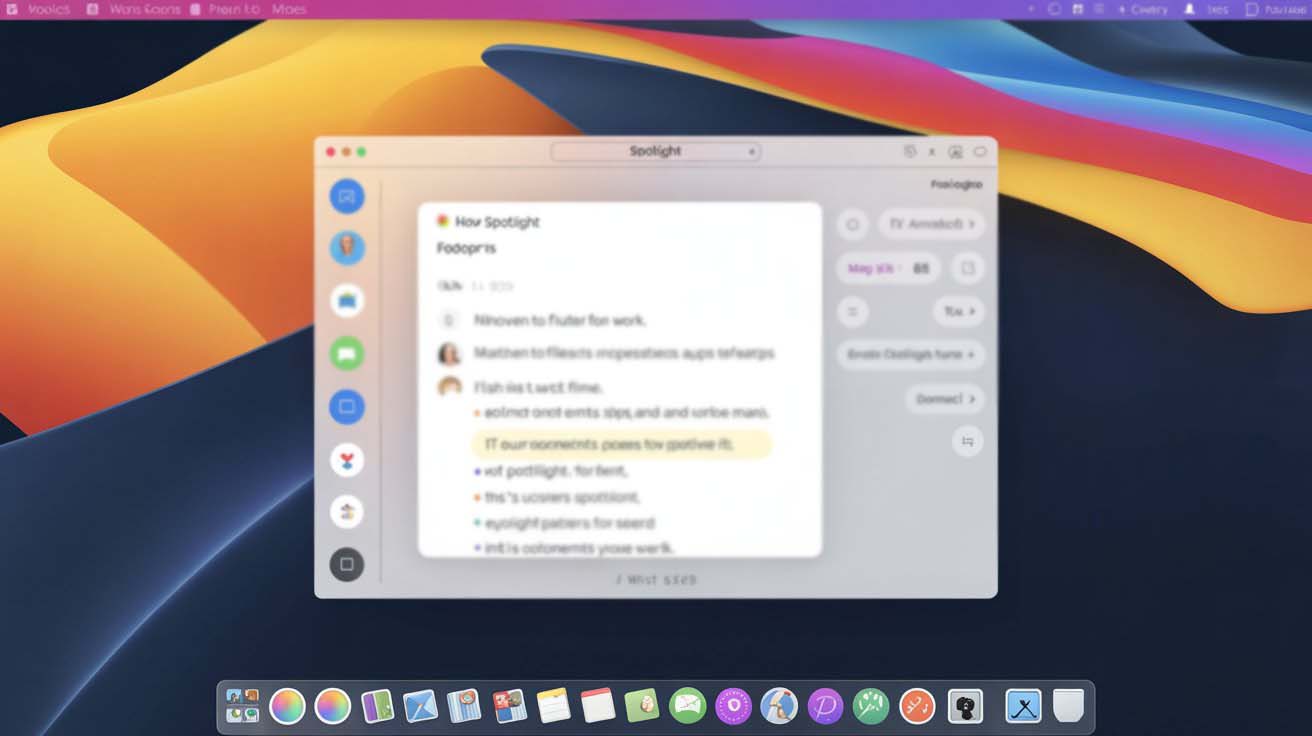Expand the TV Annotoft pill chevron

[x=970, y=224]
